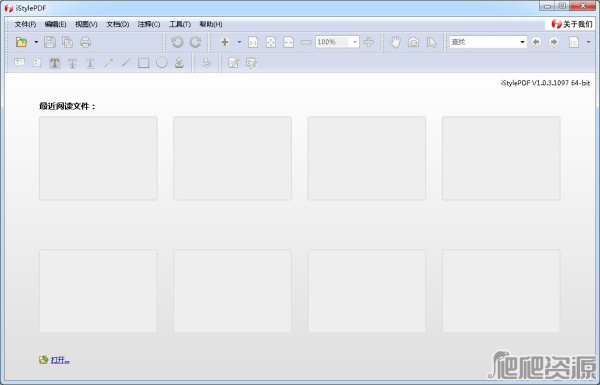This screenshot has width=600, height=385.
Task: Select the rectangle drawing tool
Action: [143, 63]
